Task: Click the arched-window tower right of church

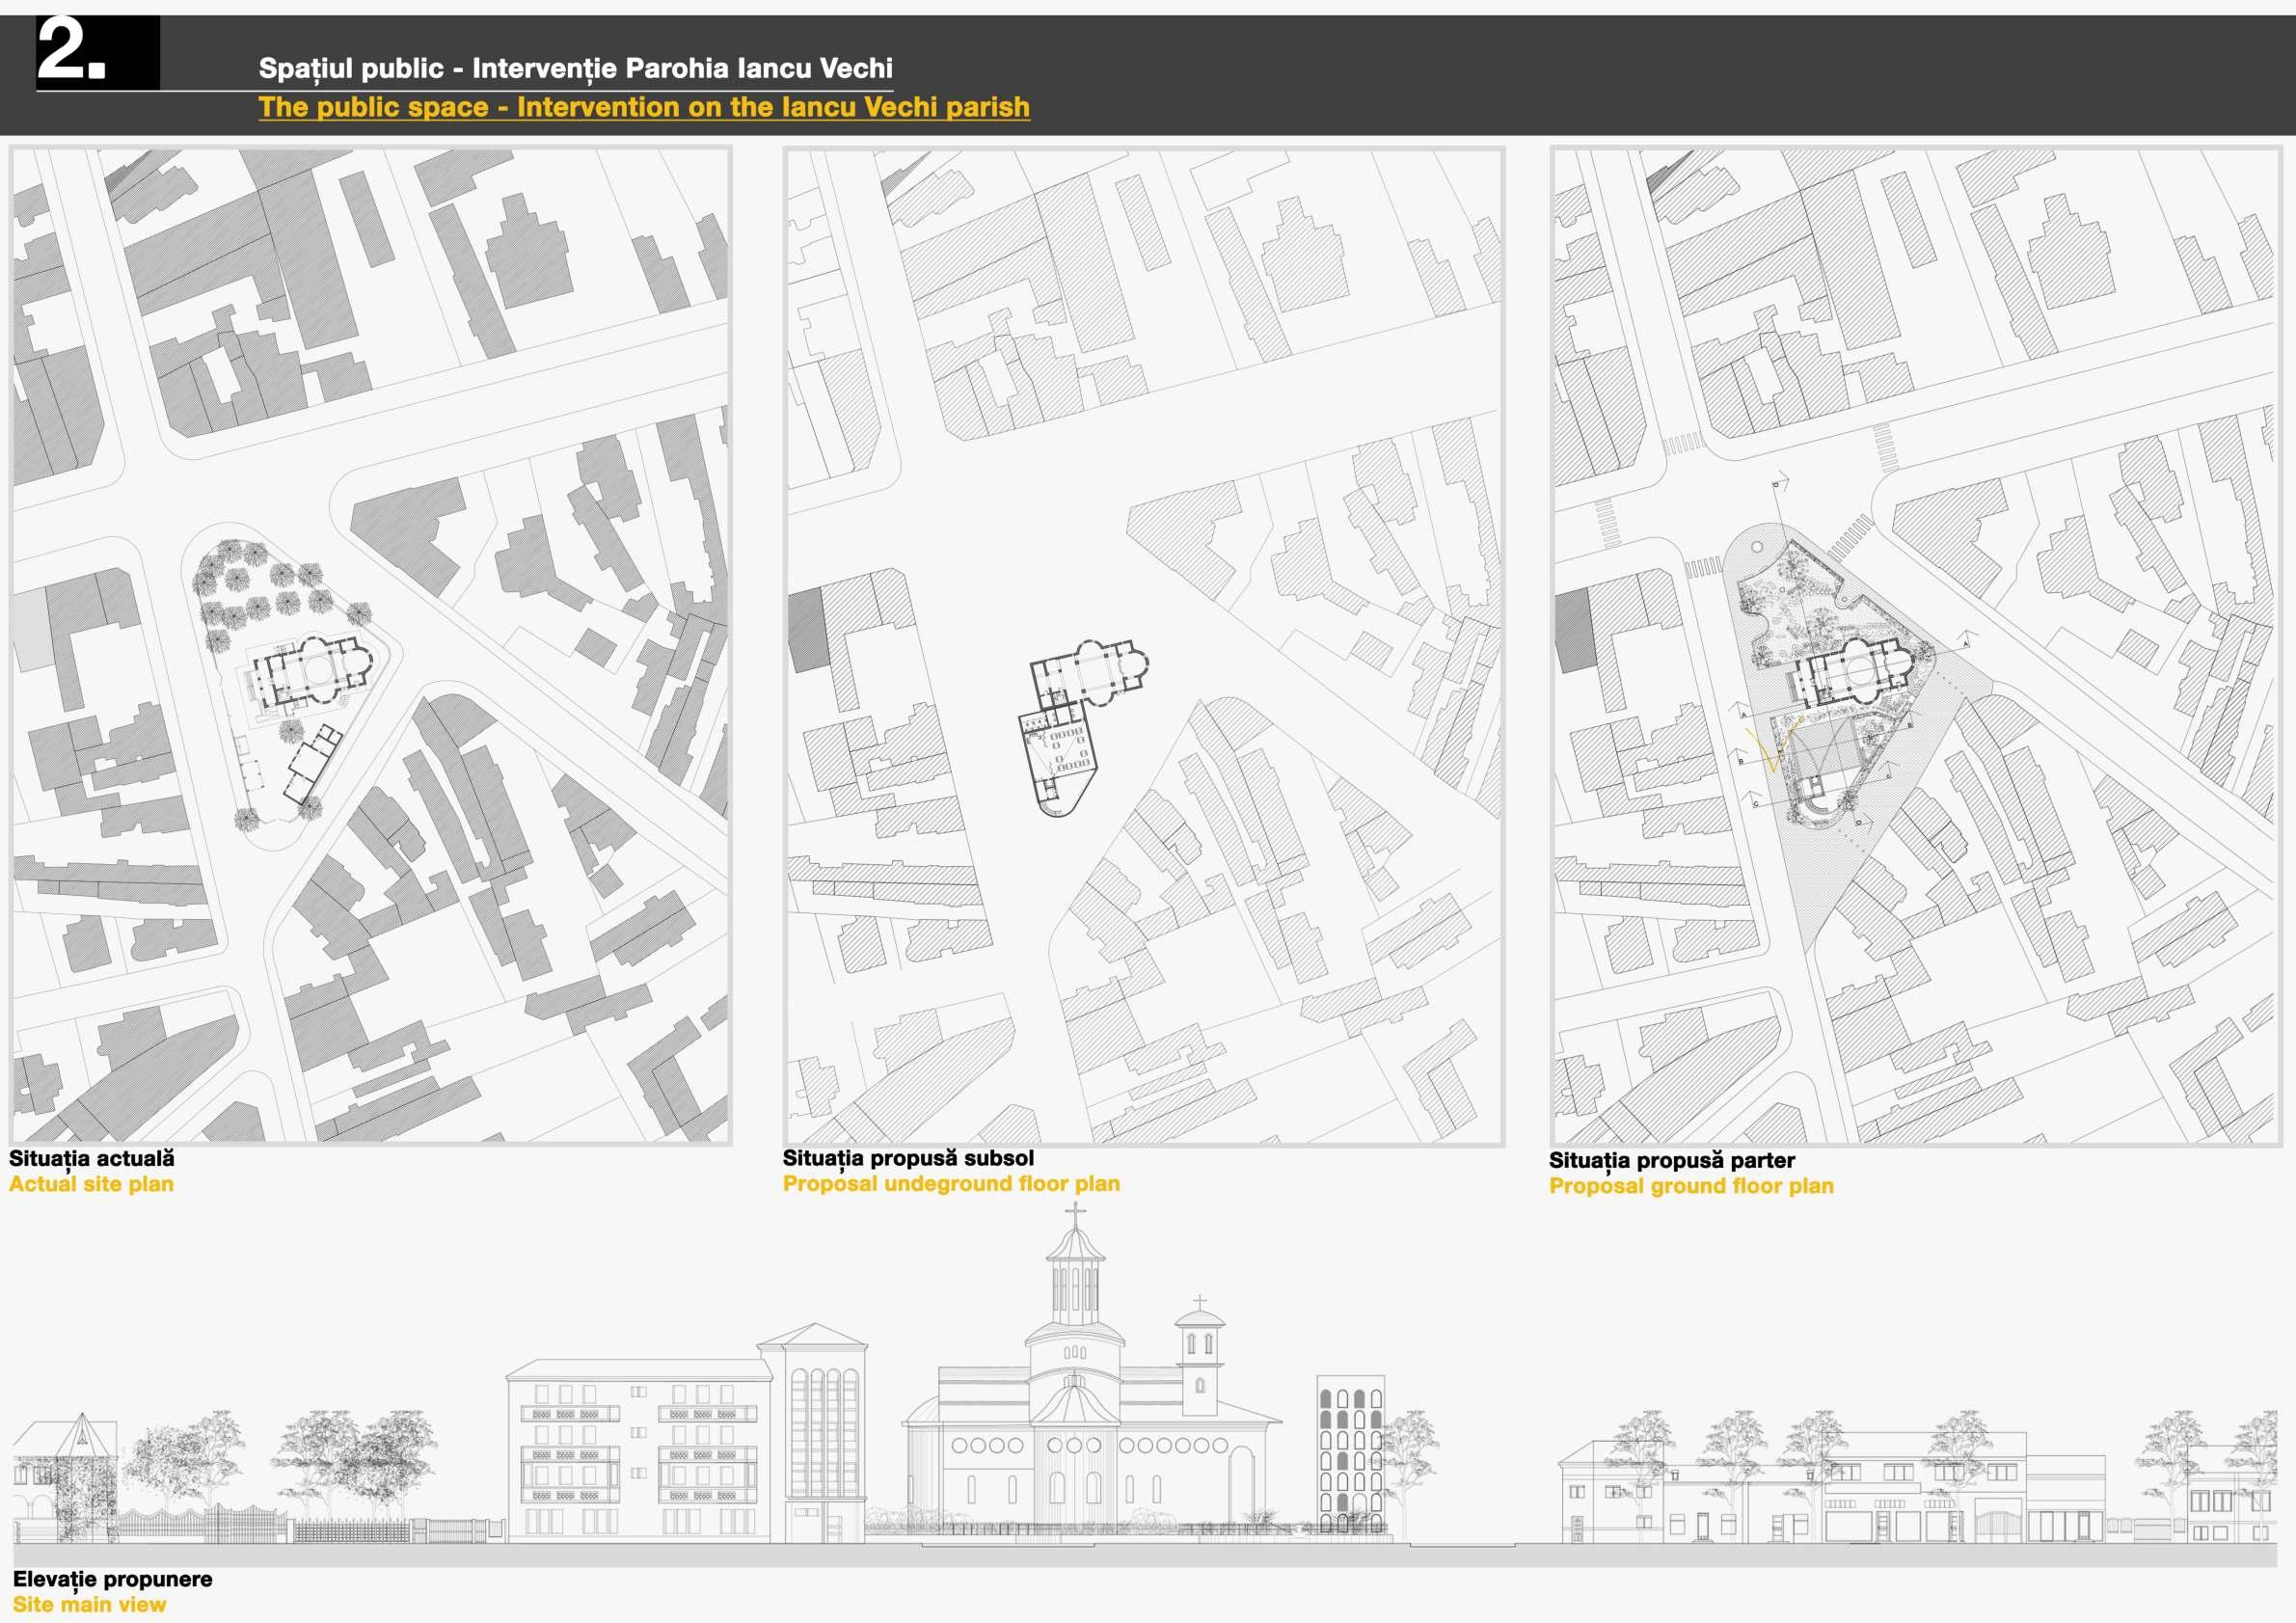Action: point(1350,1455)
